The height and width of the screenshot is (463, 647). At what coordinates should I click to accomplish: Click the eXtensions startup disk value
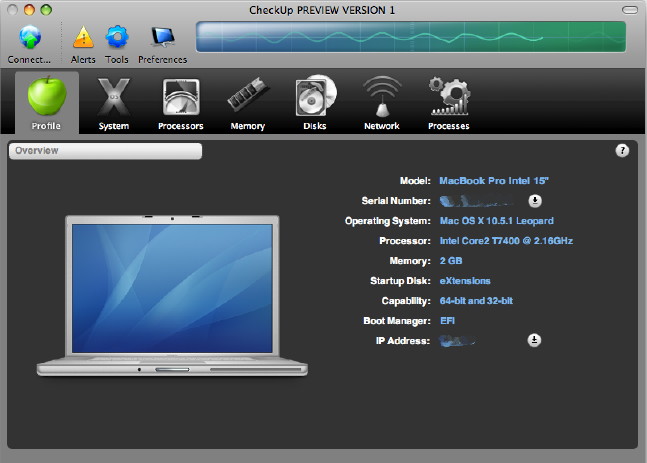[x=465, y=281]
